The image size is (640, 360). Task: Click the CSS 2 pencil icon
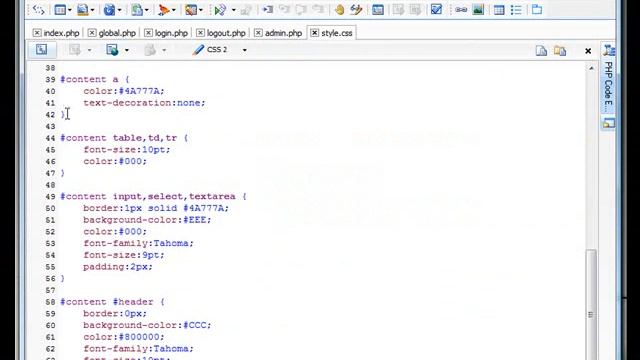tap(198, 50)
